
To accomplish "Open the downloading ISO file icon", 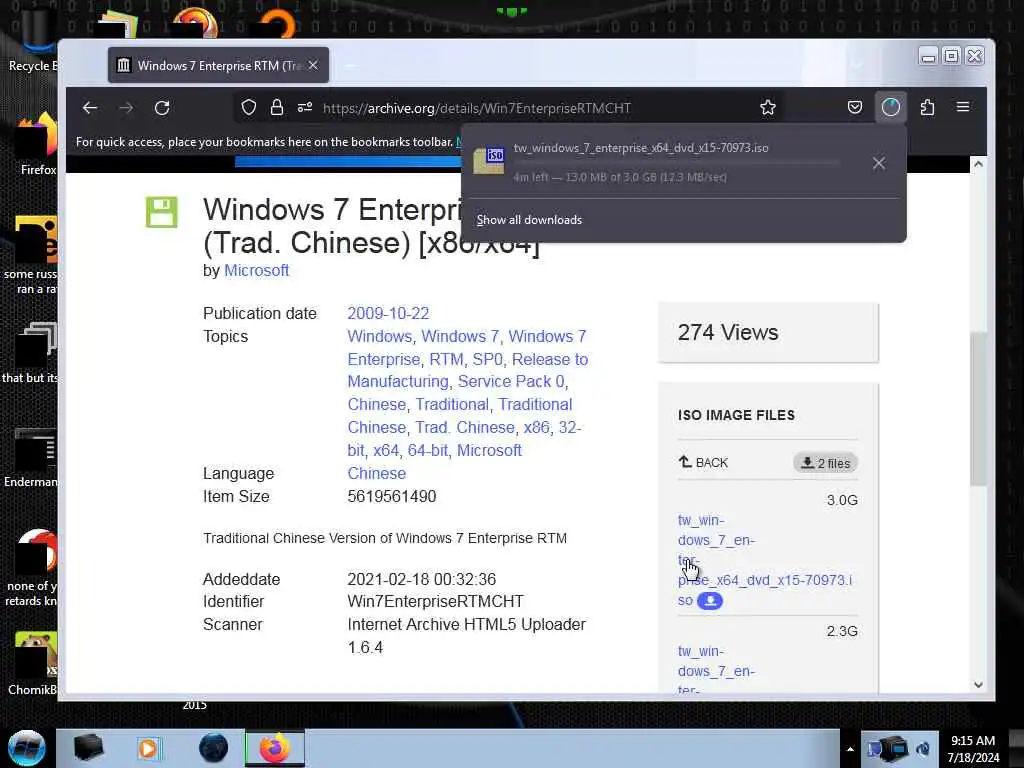I will coord(489,161).
